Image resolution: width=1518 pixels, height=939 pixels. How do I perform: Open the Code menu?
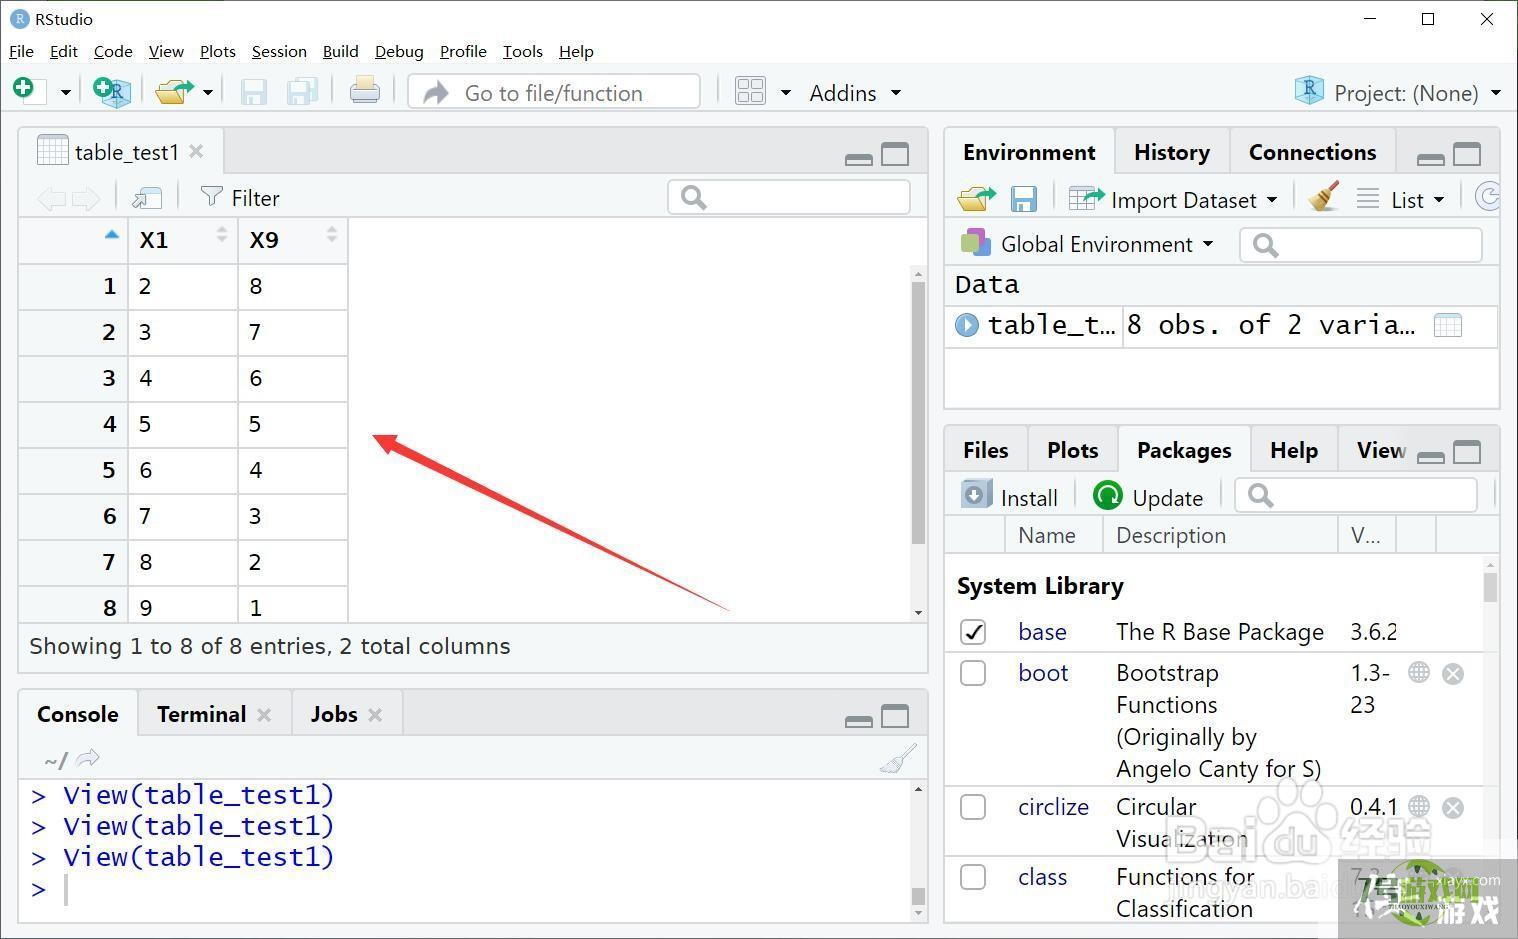pyautogui.click(x=113, y=51)
